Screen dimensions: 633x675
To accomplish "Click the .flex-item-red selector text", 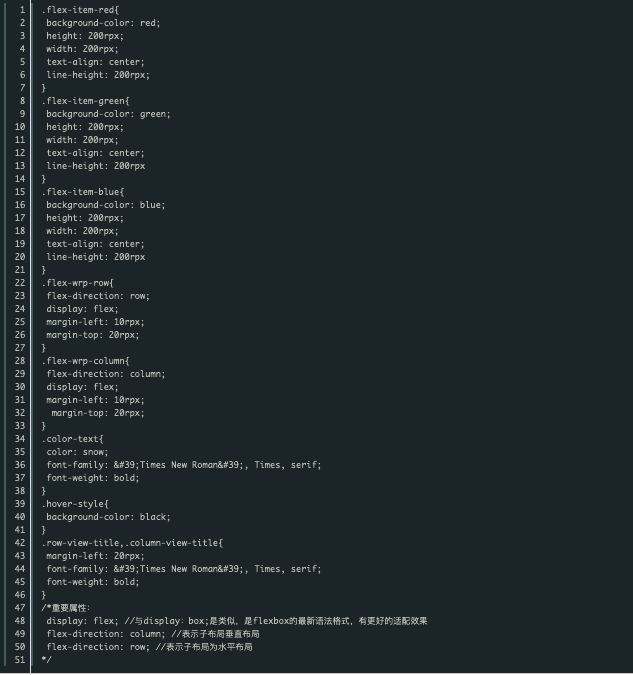I will pyautogui.click(x=80, y=10).
